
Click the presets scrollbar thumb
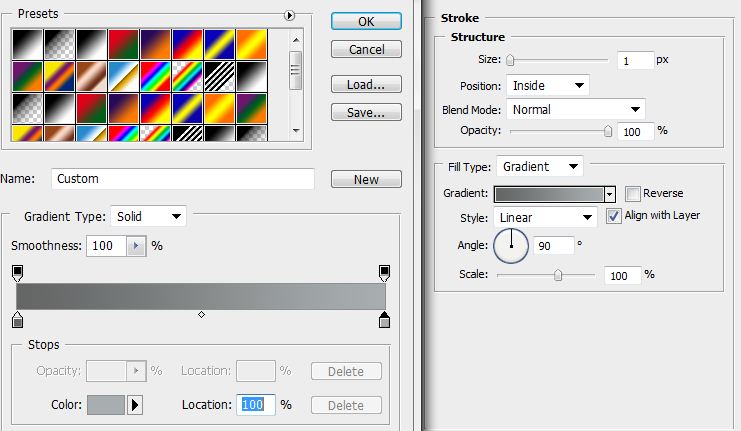[296, 70]
